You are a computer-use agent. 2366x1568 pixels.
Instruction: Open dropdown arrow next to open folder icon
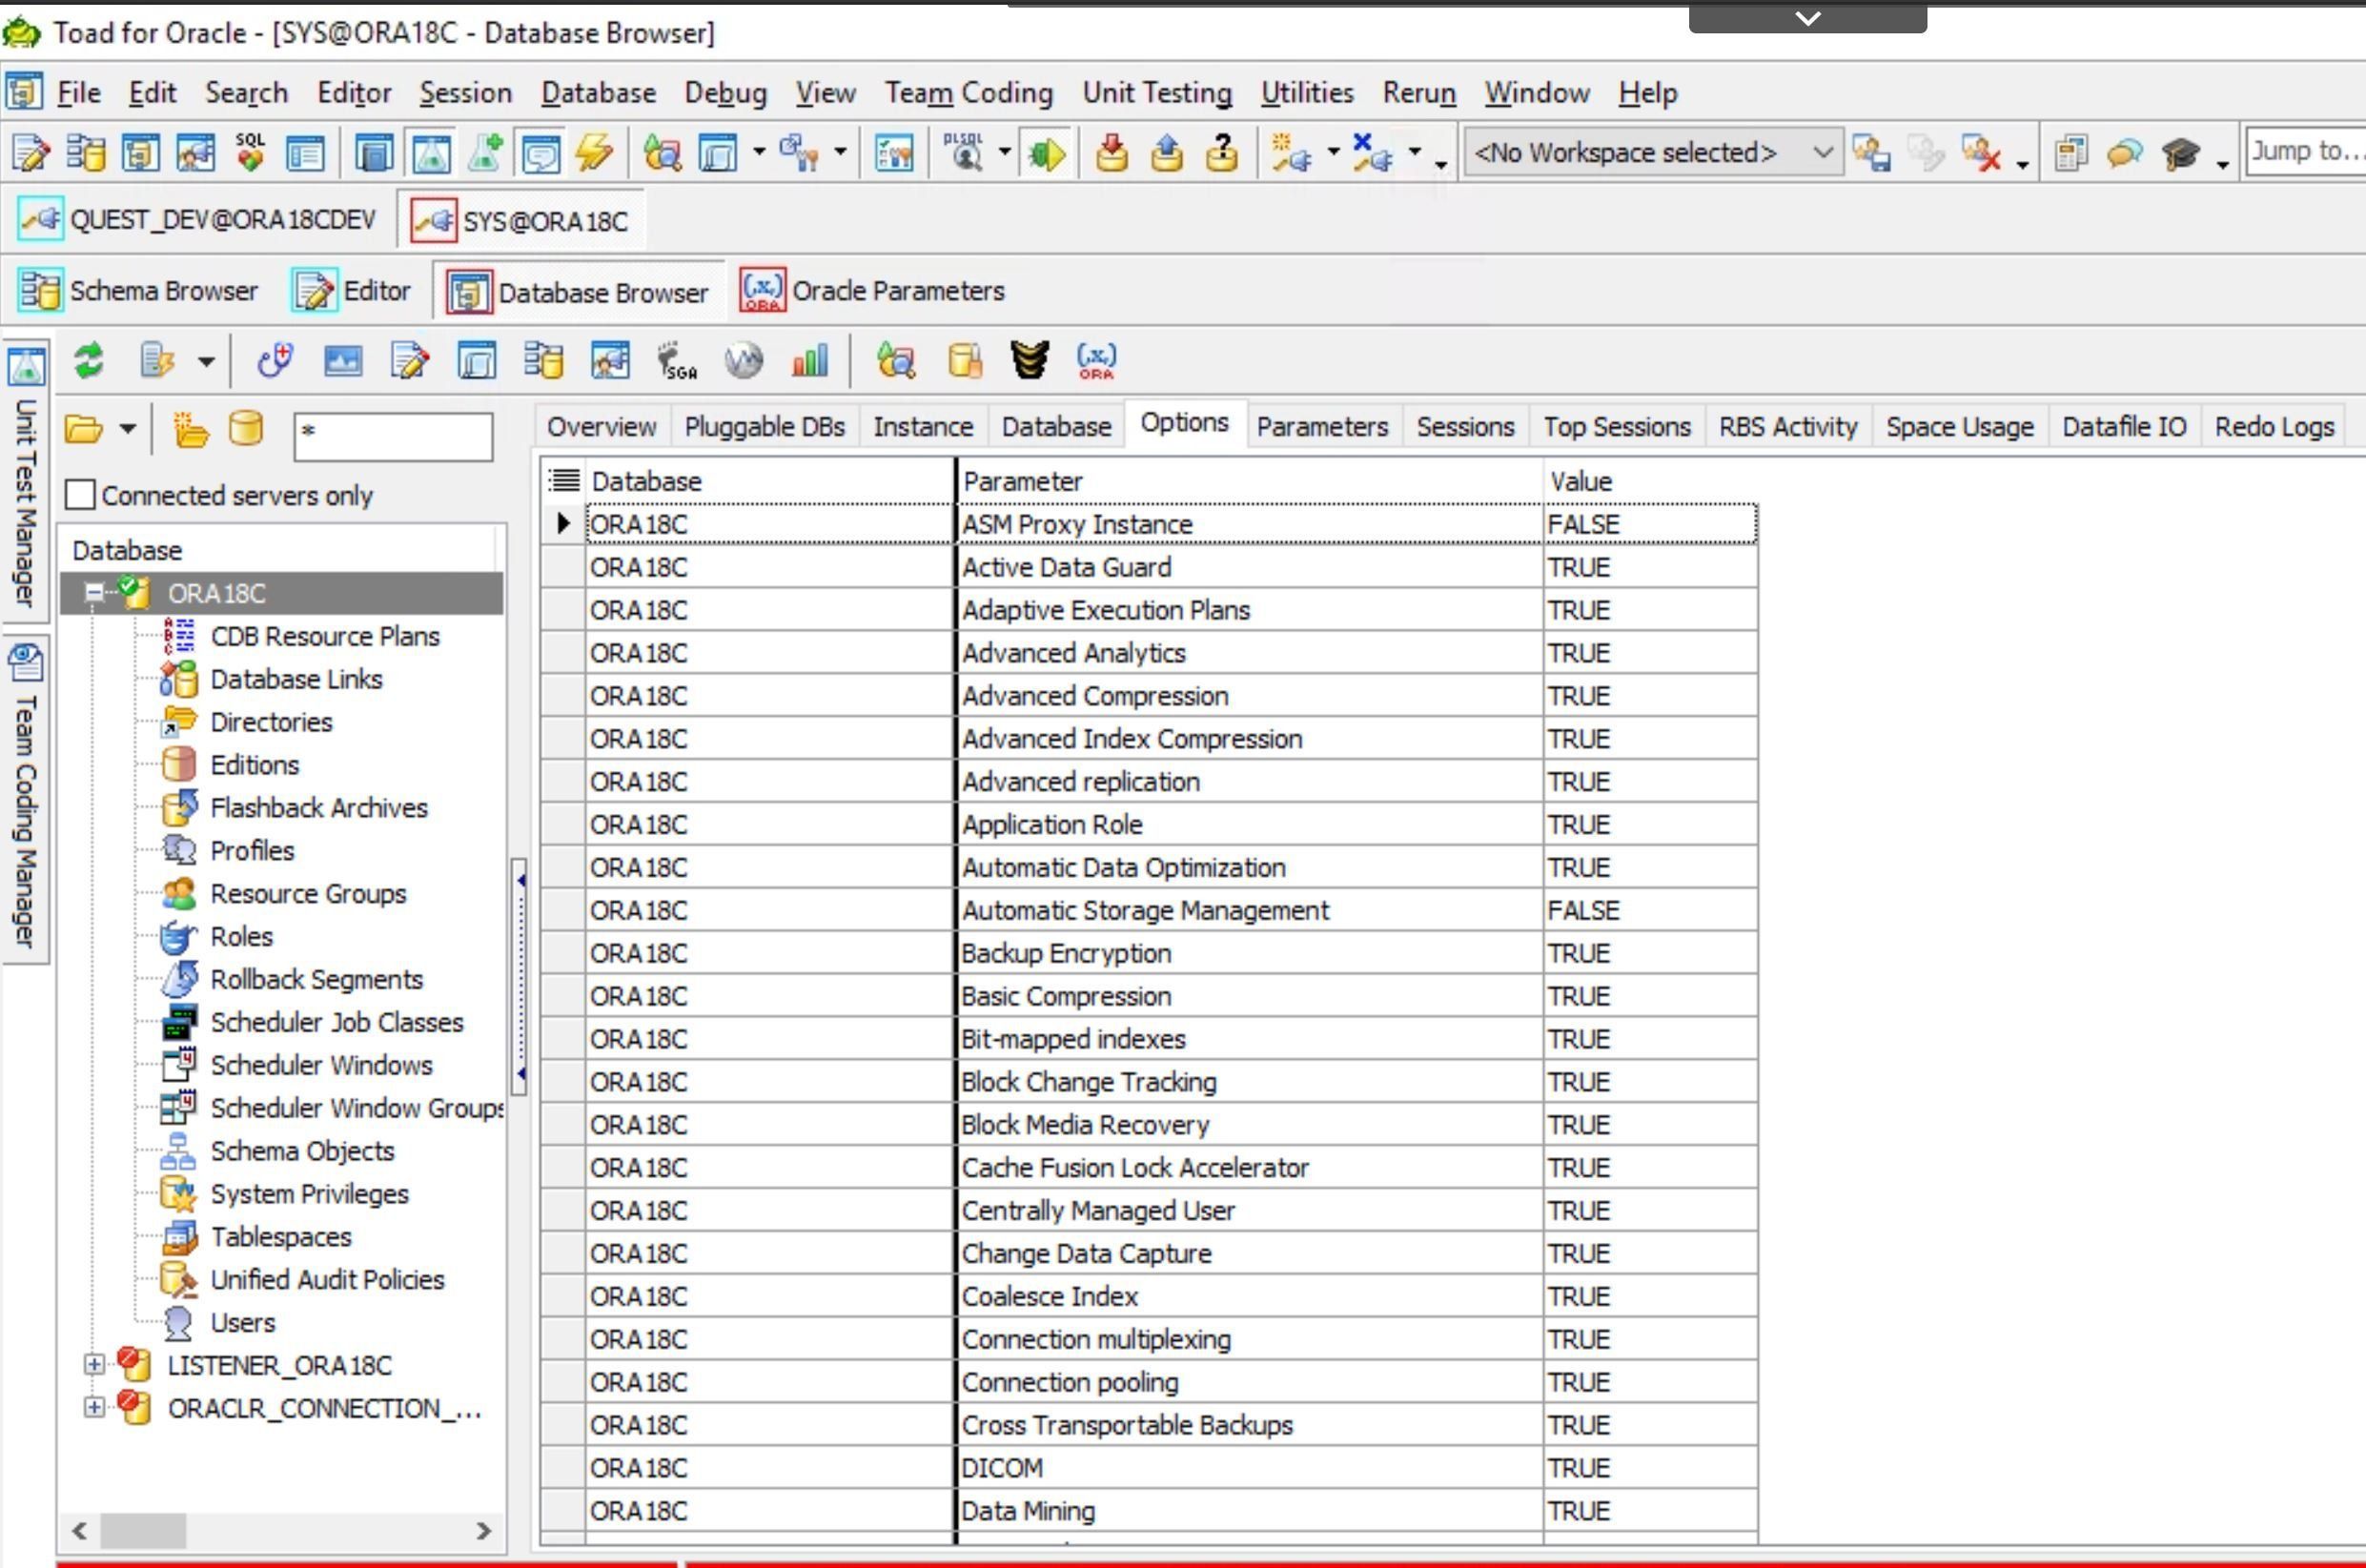pos(128,429)
